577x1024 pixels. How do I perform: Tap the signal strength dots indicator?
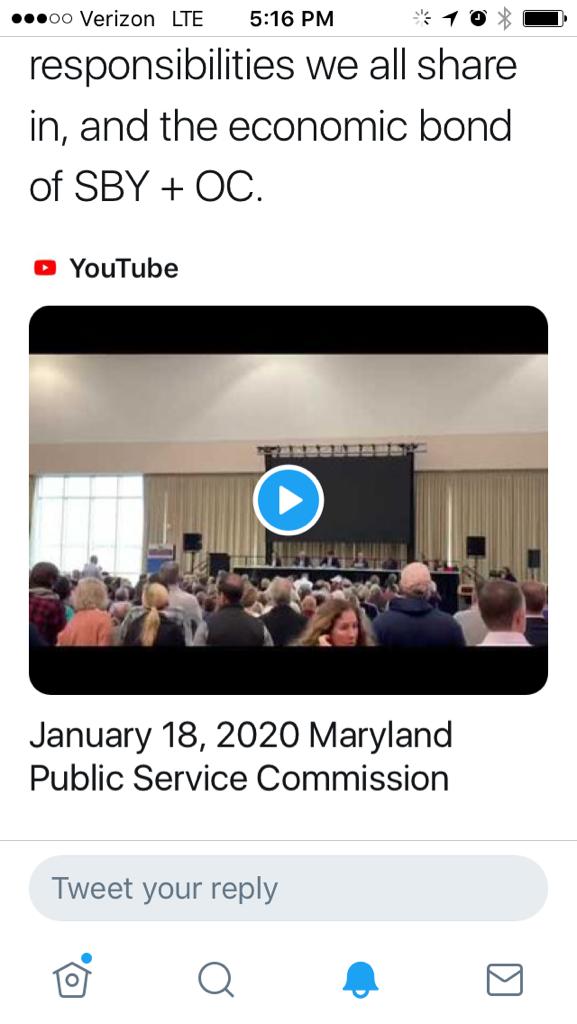(42, 19)
